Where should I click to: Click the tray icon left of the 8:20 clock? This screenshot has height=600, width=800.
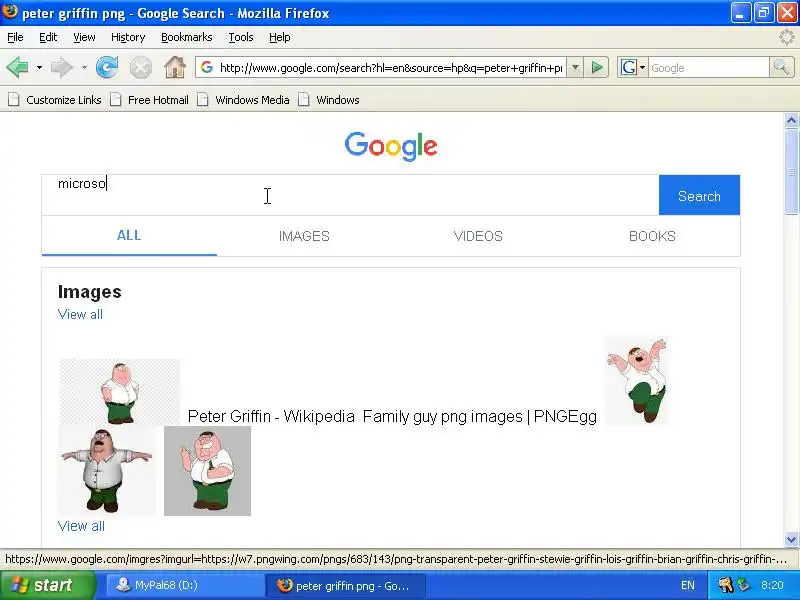click(x=744, y=585)
